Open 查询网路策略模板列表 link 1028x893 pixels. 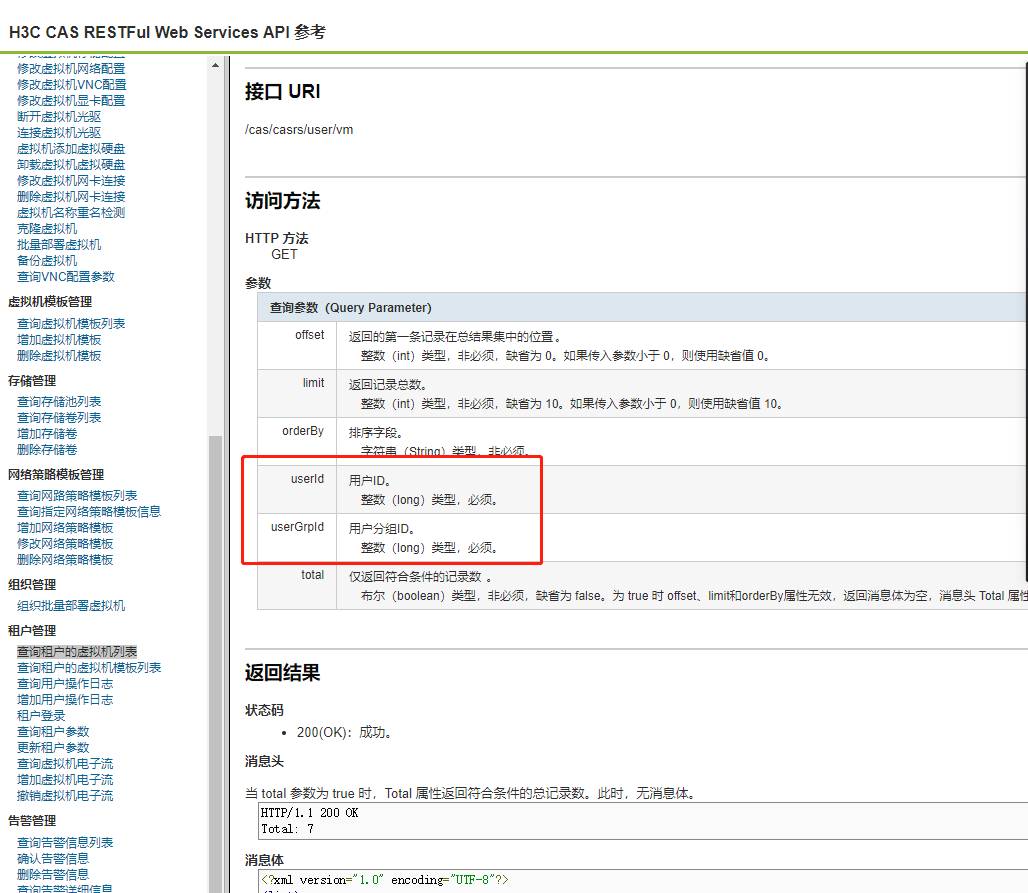pyautogui.click(x=77, y=496)
